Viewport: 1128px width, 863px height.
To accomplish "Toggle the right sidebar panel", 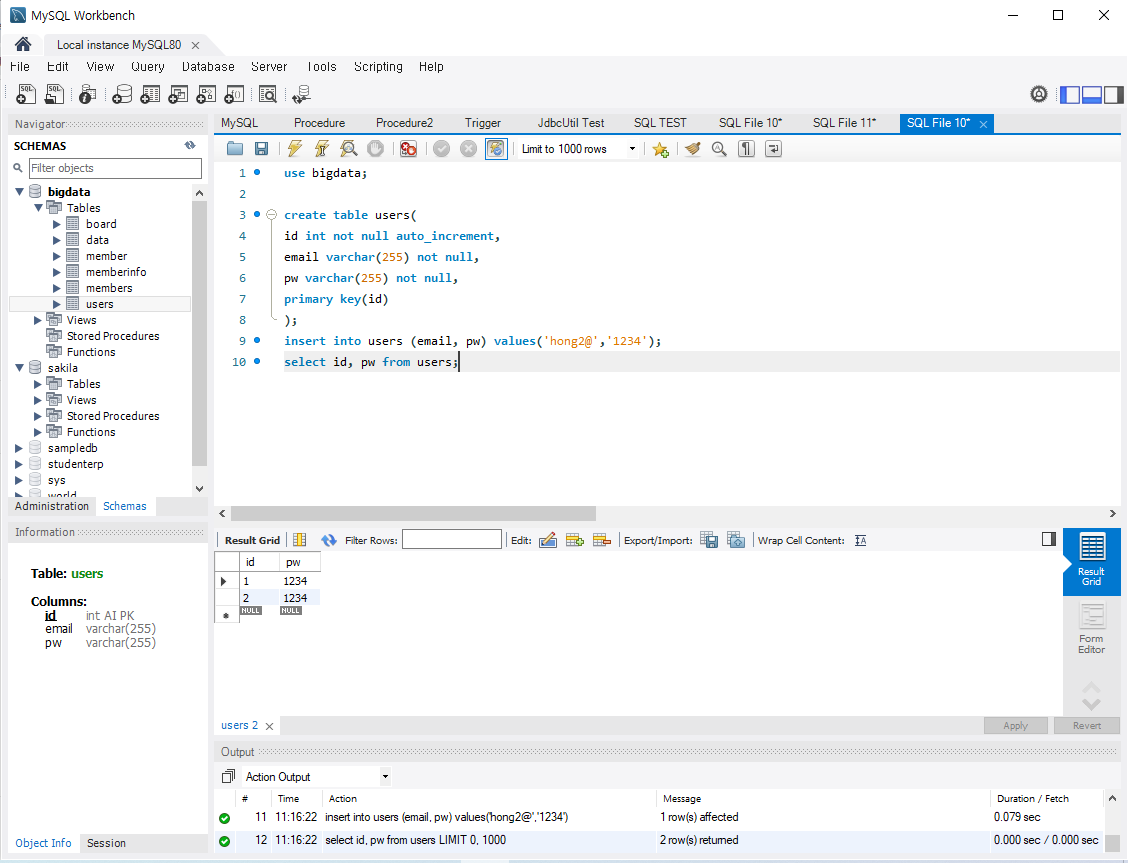I will (x=1114, y=94).
